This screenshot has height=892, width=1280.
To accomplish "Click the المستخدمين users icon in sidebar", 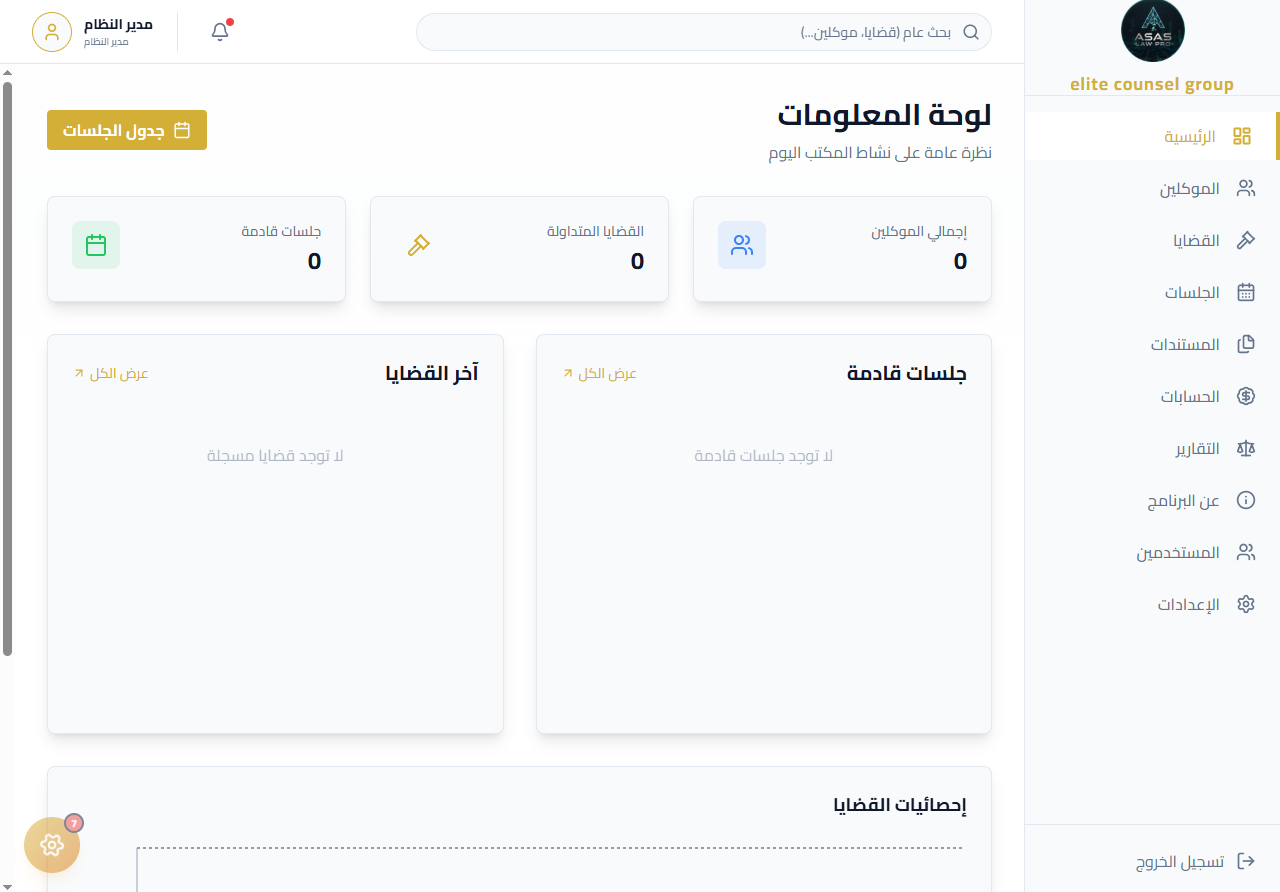I will tap(1245, 552).
